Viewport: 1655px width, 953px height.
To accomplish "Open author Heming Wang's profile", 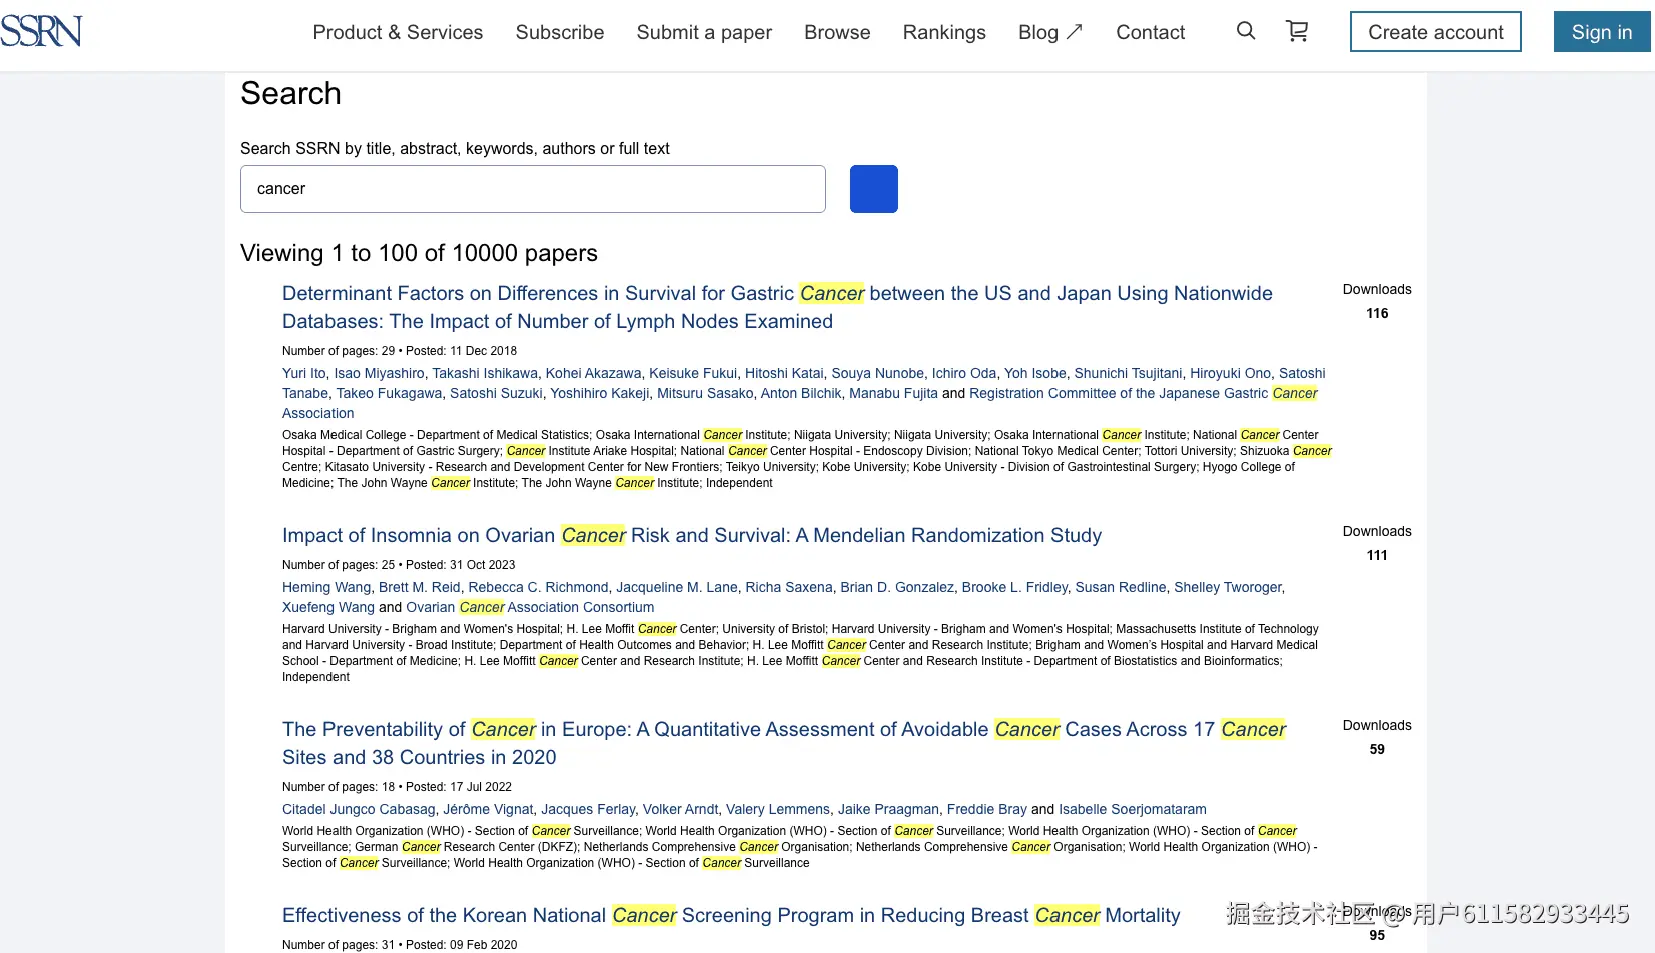I will click(326, 587).
